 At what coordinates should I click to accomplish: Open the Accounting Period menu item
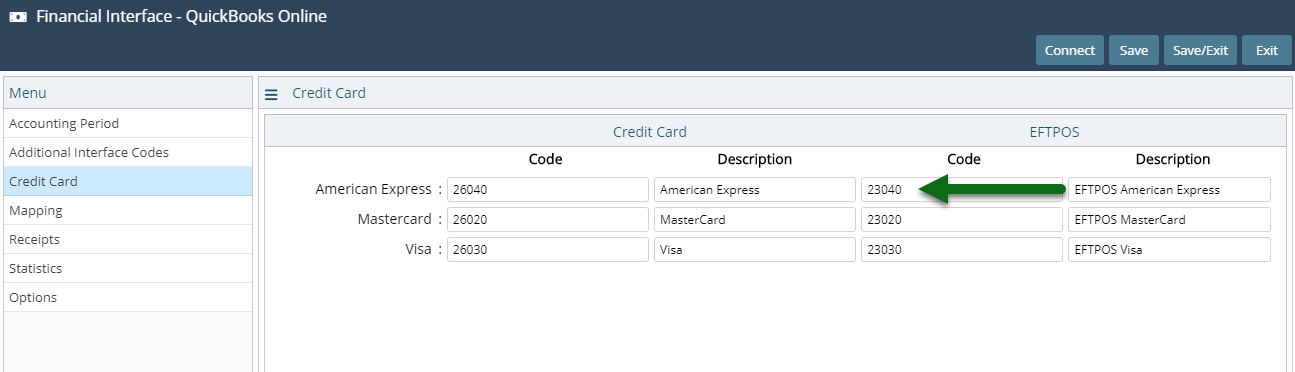click(x=128, y=124)
